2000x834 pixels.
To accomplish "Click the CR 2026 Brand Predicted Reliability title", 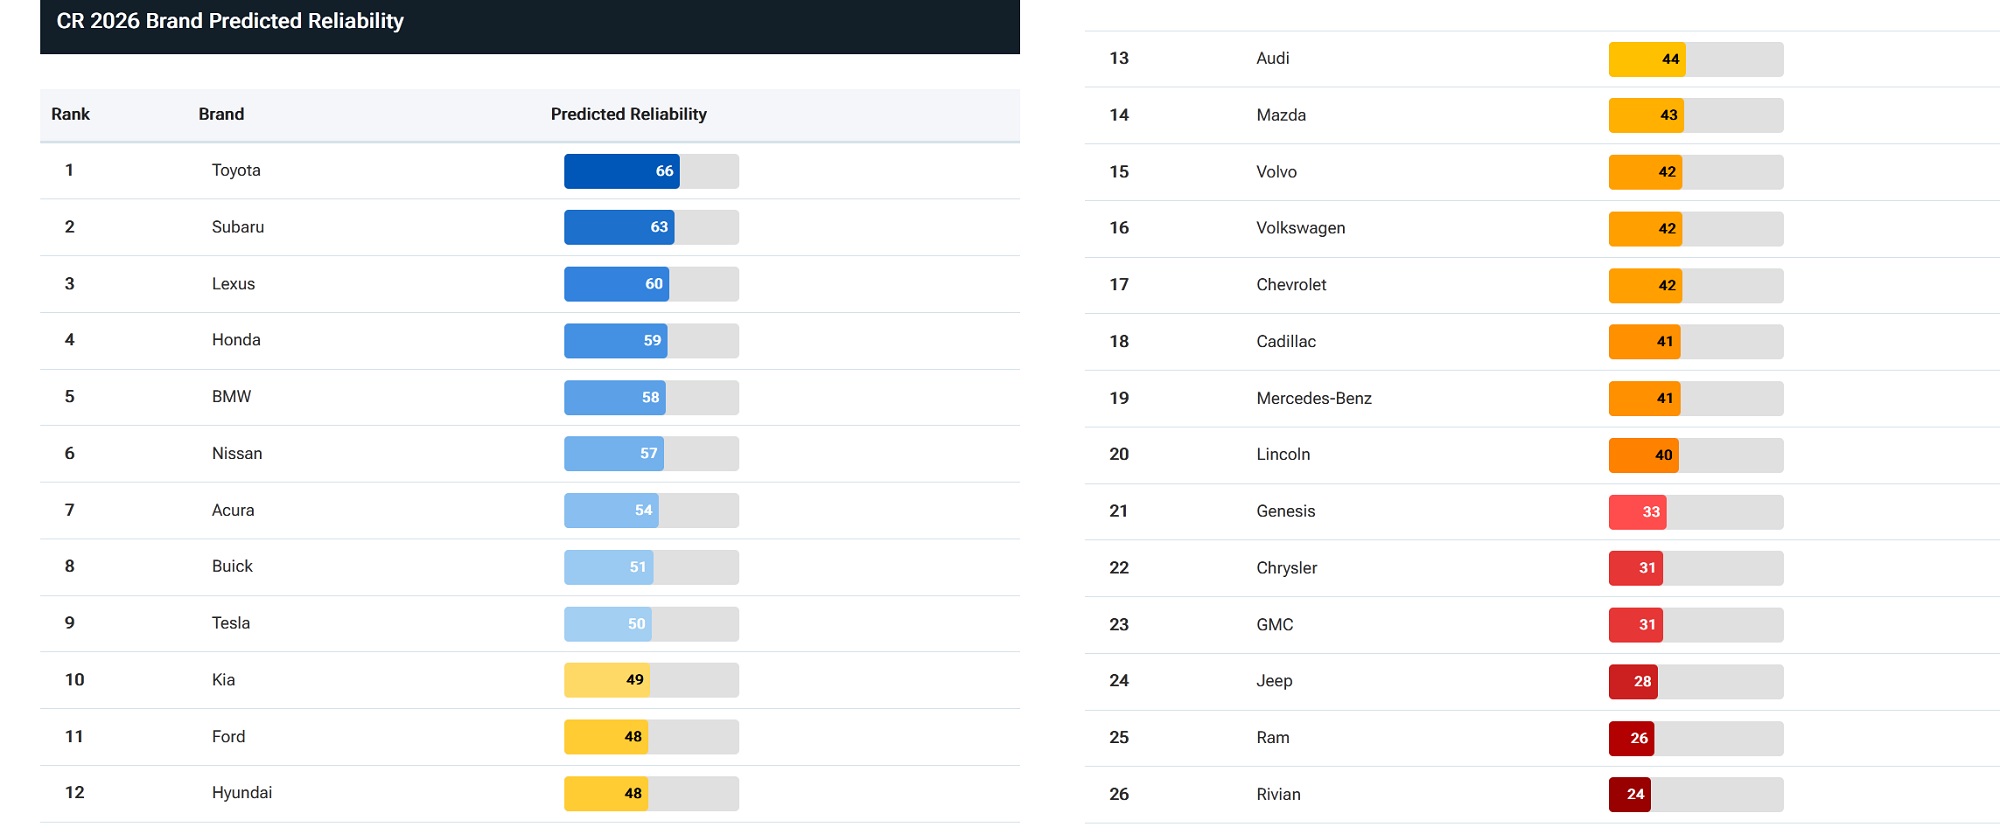I will pos(230,21).
